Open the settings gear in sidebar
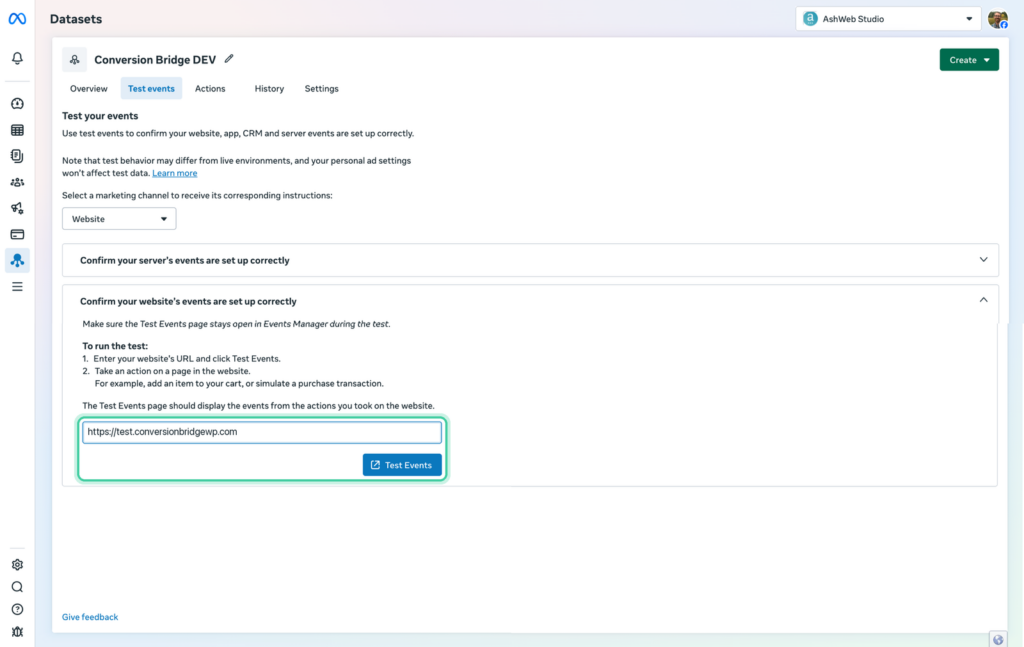 pyautogui.click(x=17, y=565)
